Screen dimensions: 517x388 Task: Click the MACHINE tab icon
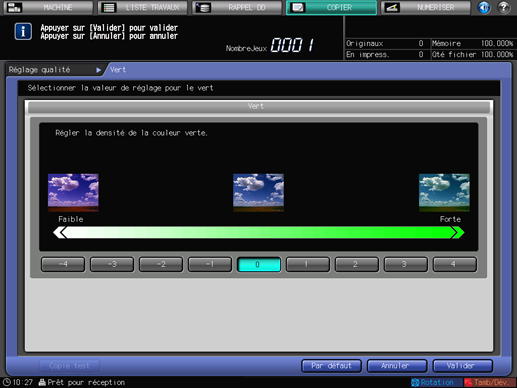click(x=14, y=7)
